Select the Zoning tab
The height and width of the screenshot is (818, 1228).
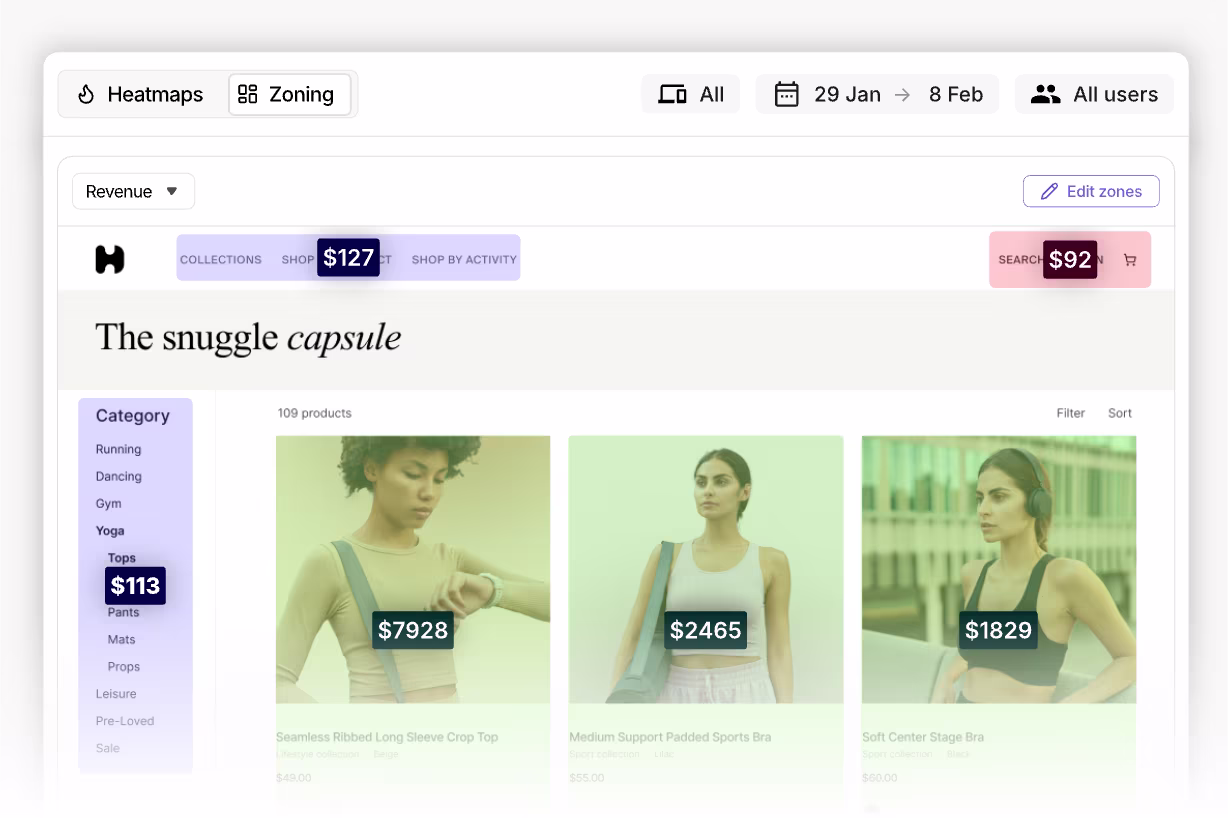[290, 94]
